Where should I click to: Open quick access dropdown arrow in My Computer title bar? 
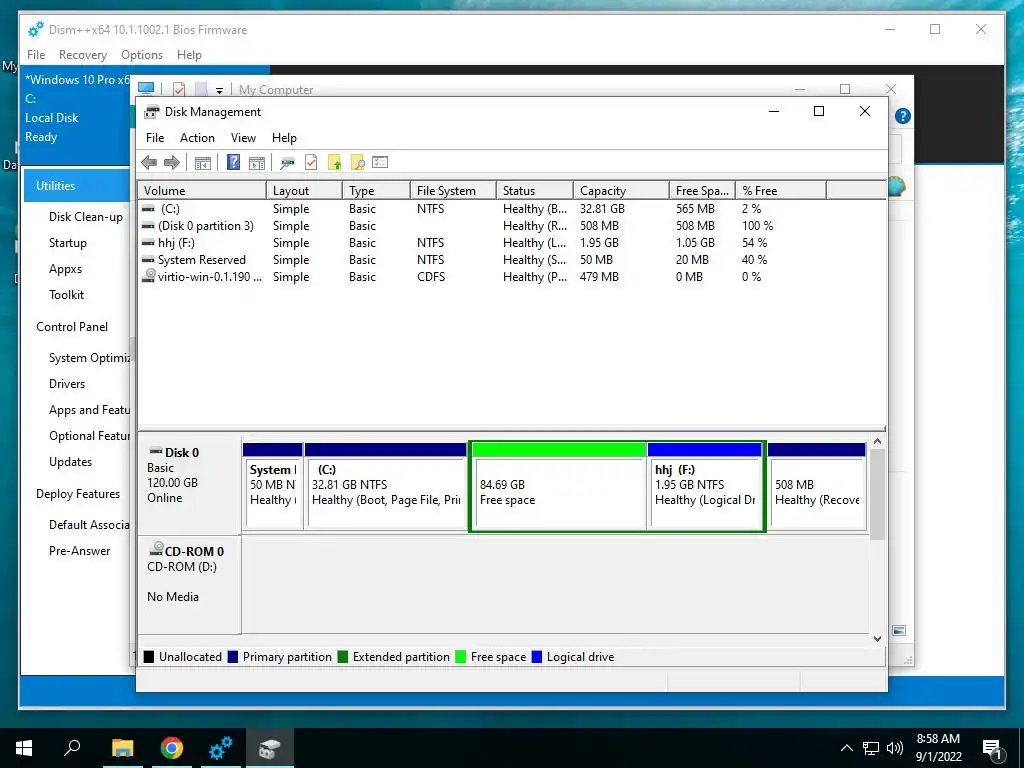click(x=219, y=90)
